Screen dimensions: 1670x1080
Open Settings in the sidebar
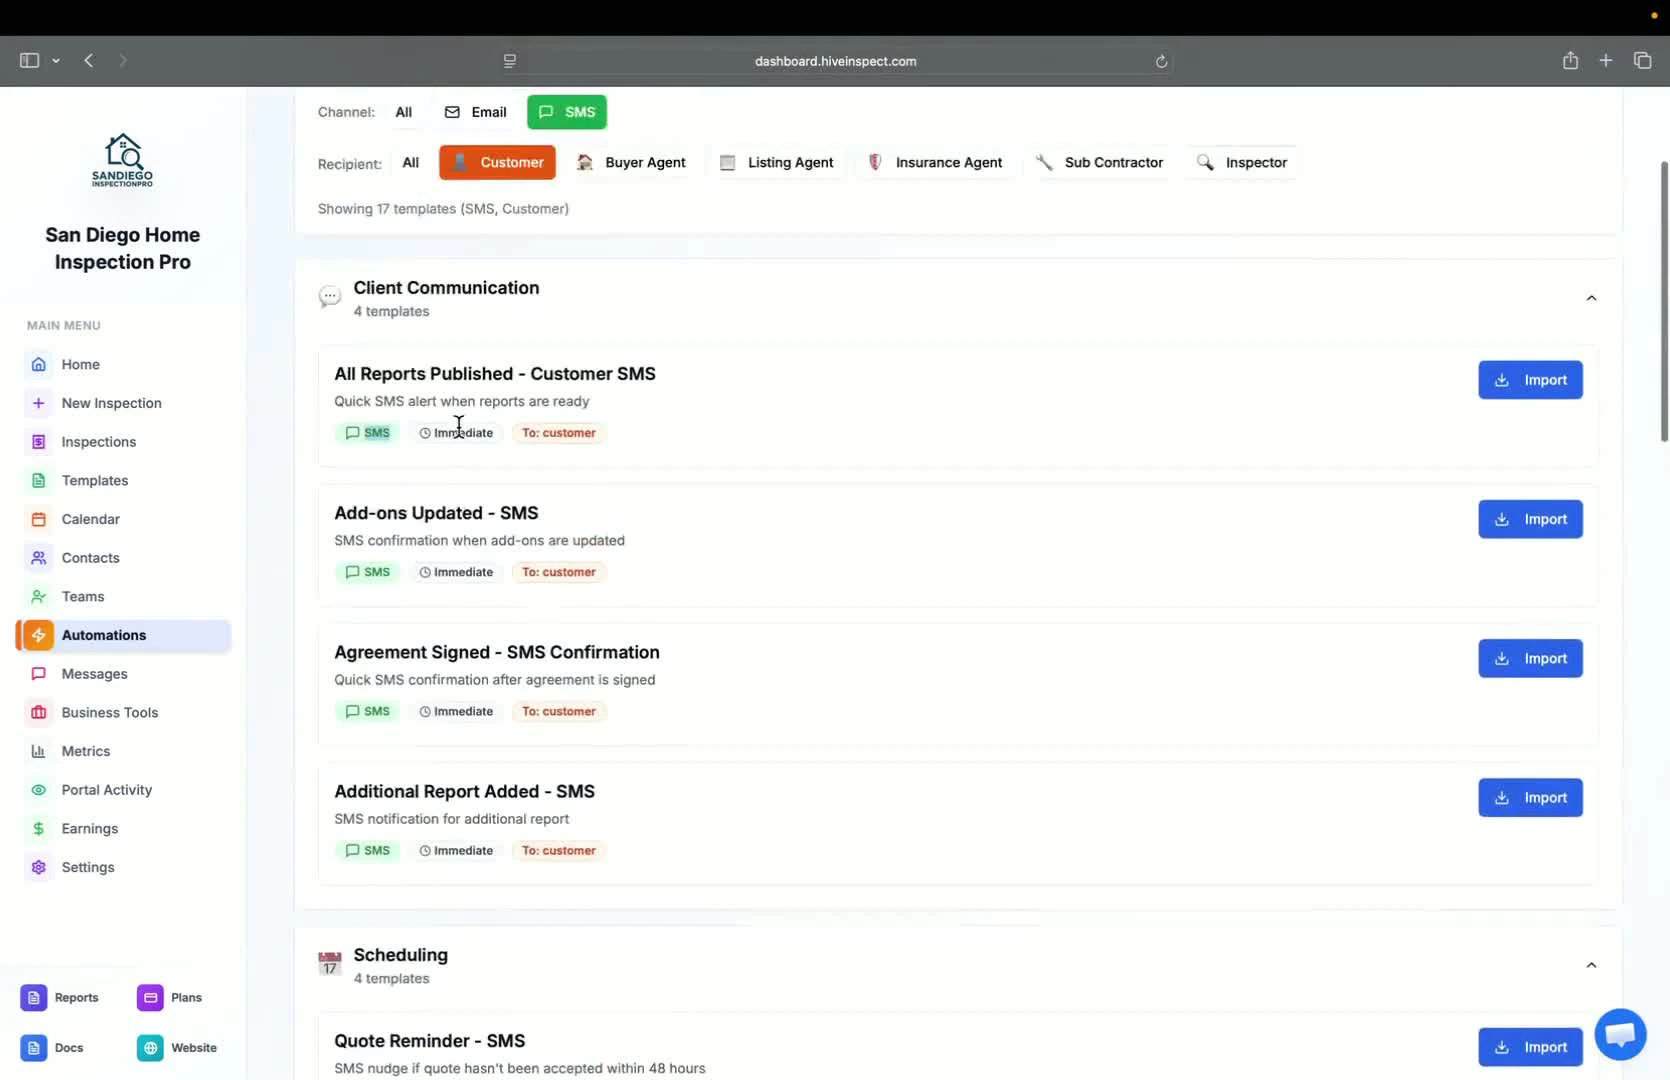click(x=87, y=867)
